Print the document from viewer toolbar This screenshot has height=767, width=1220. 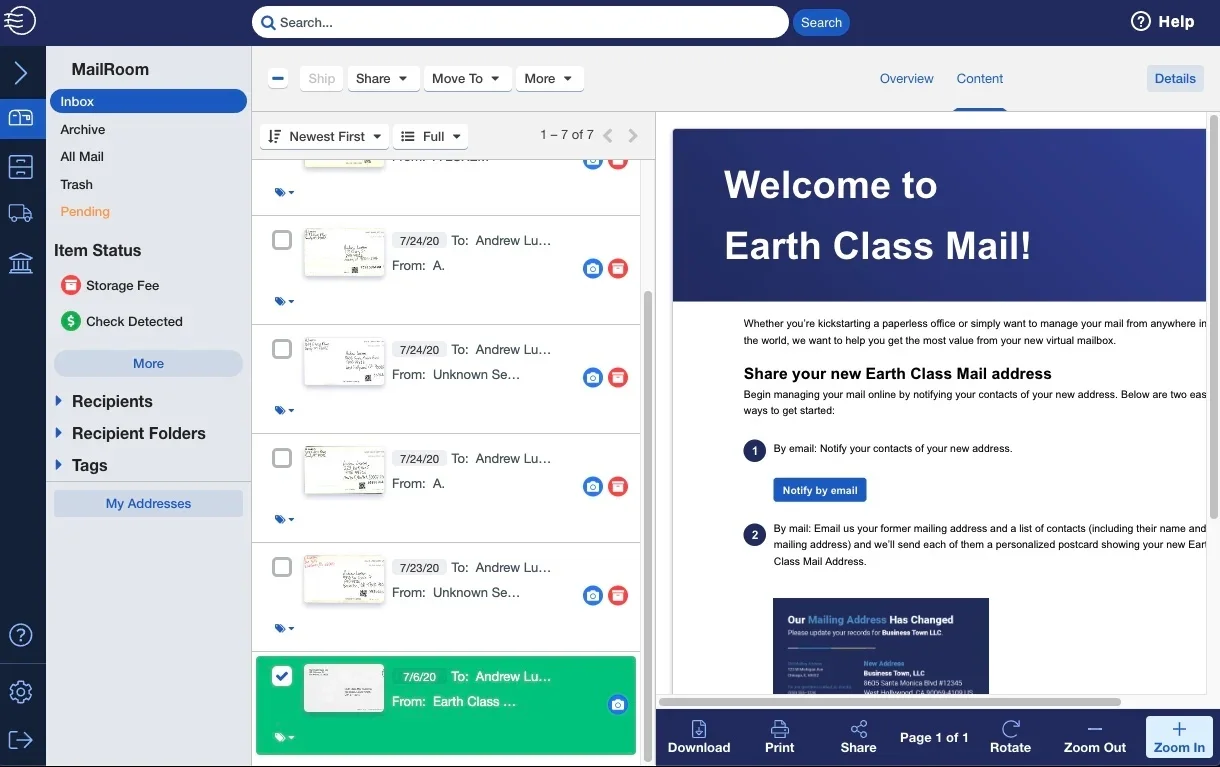(x=780, y=737)
